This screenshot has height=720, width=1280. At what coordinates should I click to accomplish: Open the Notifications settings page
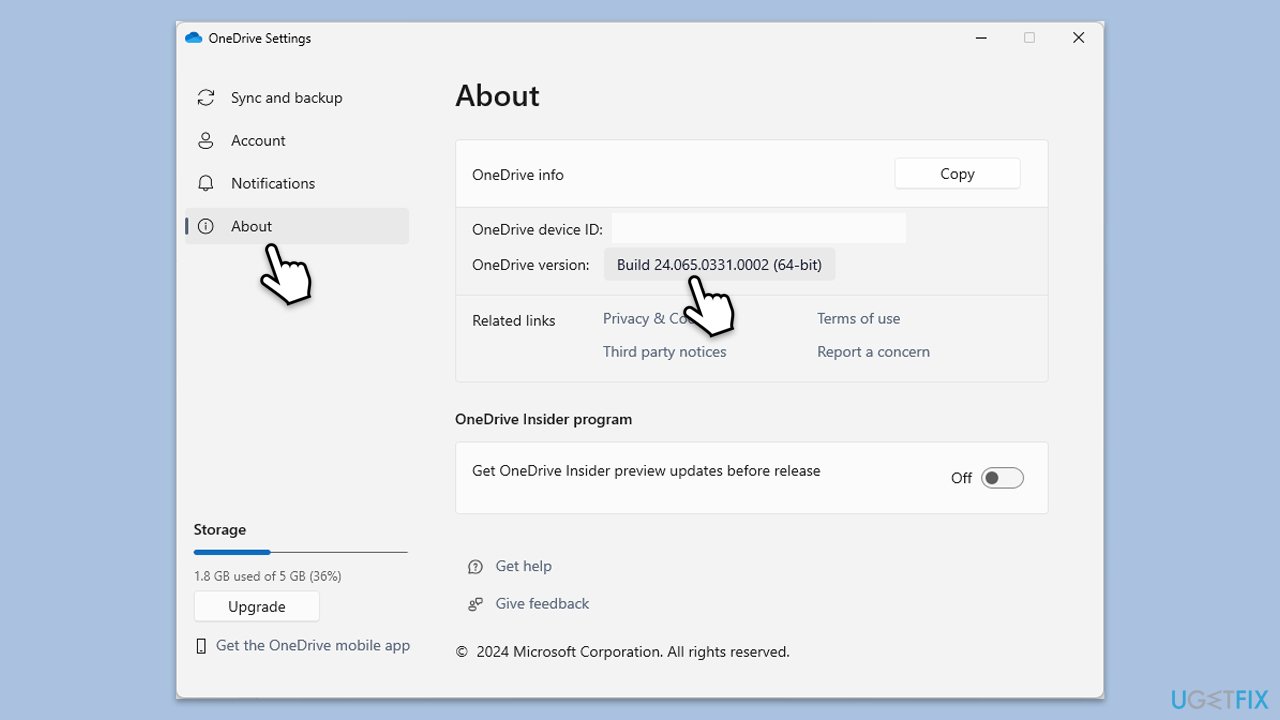coord(272,183)
